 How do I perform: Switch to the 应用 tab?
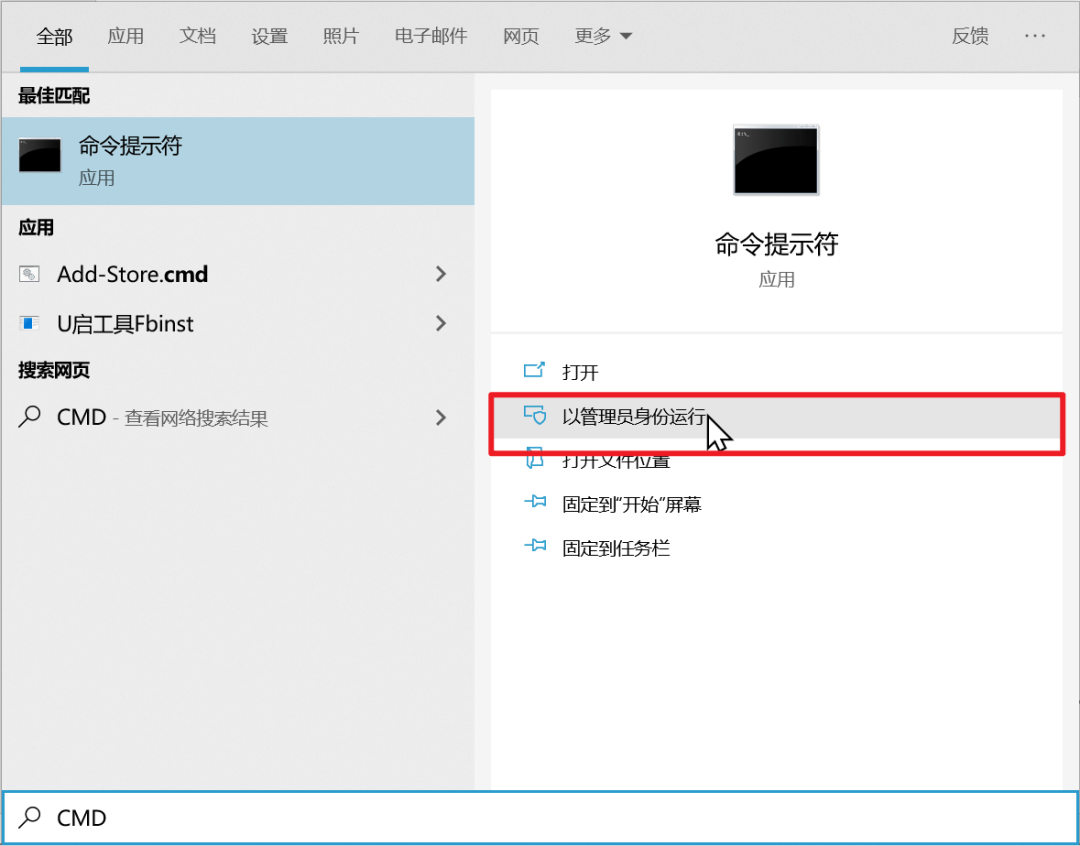(x=126, y=35)
